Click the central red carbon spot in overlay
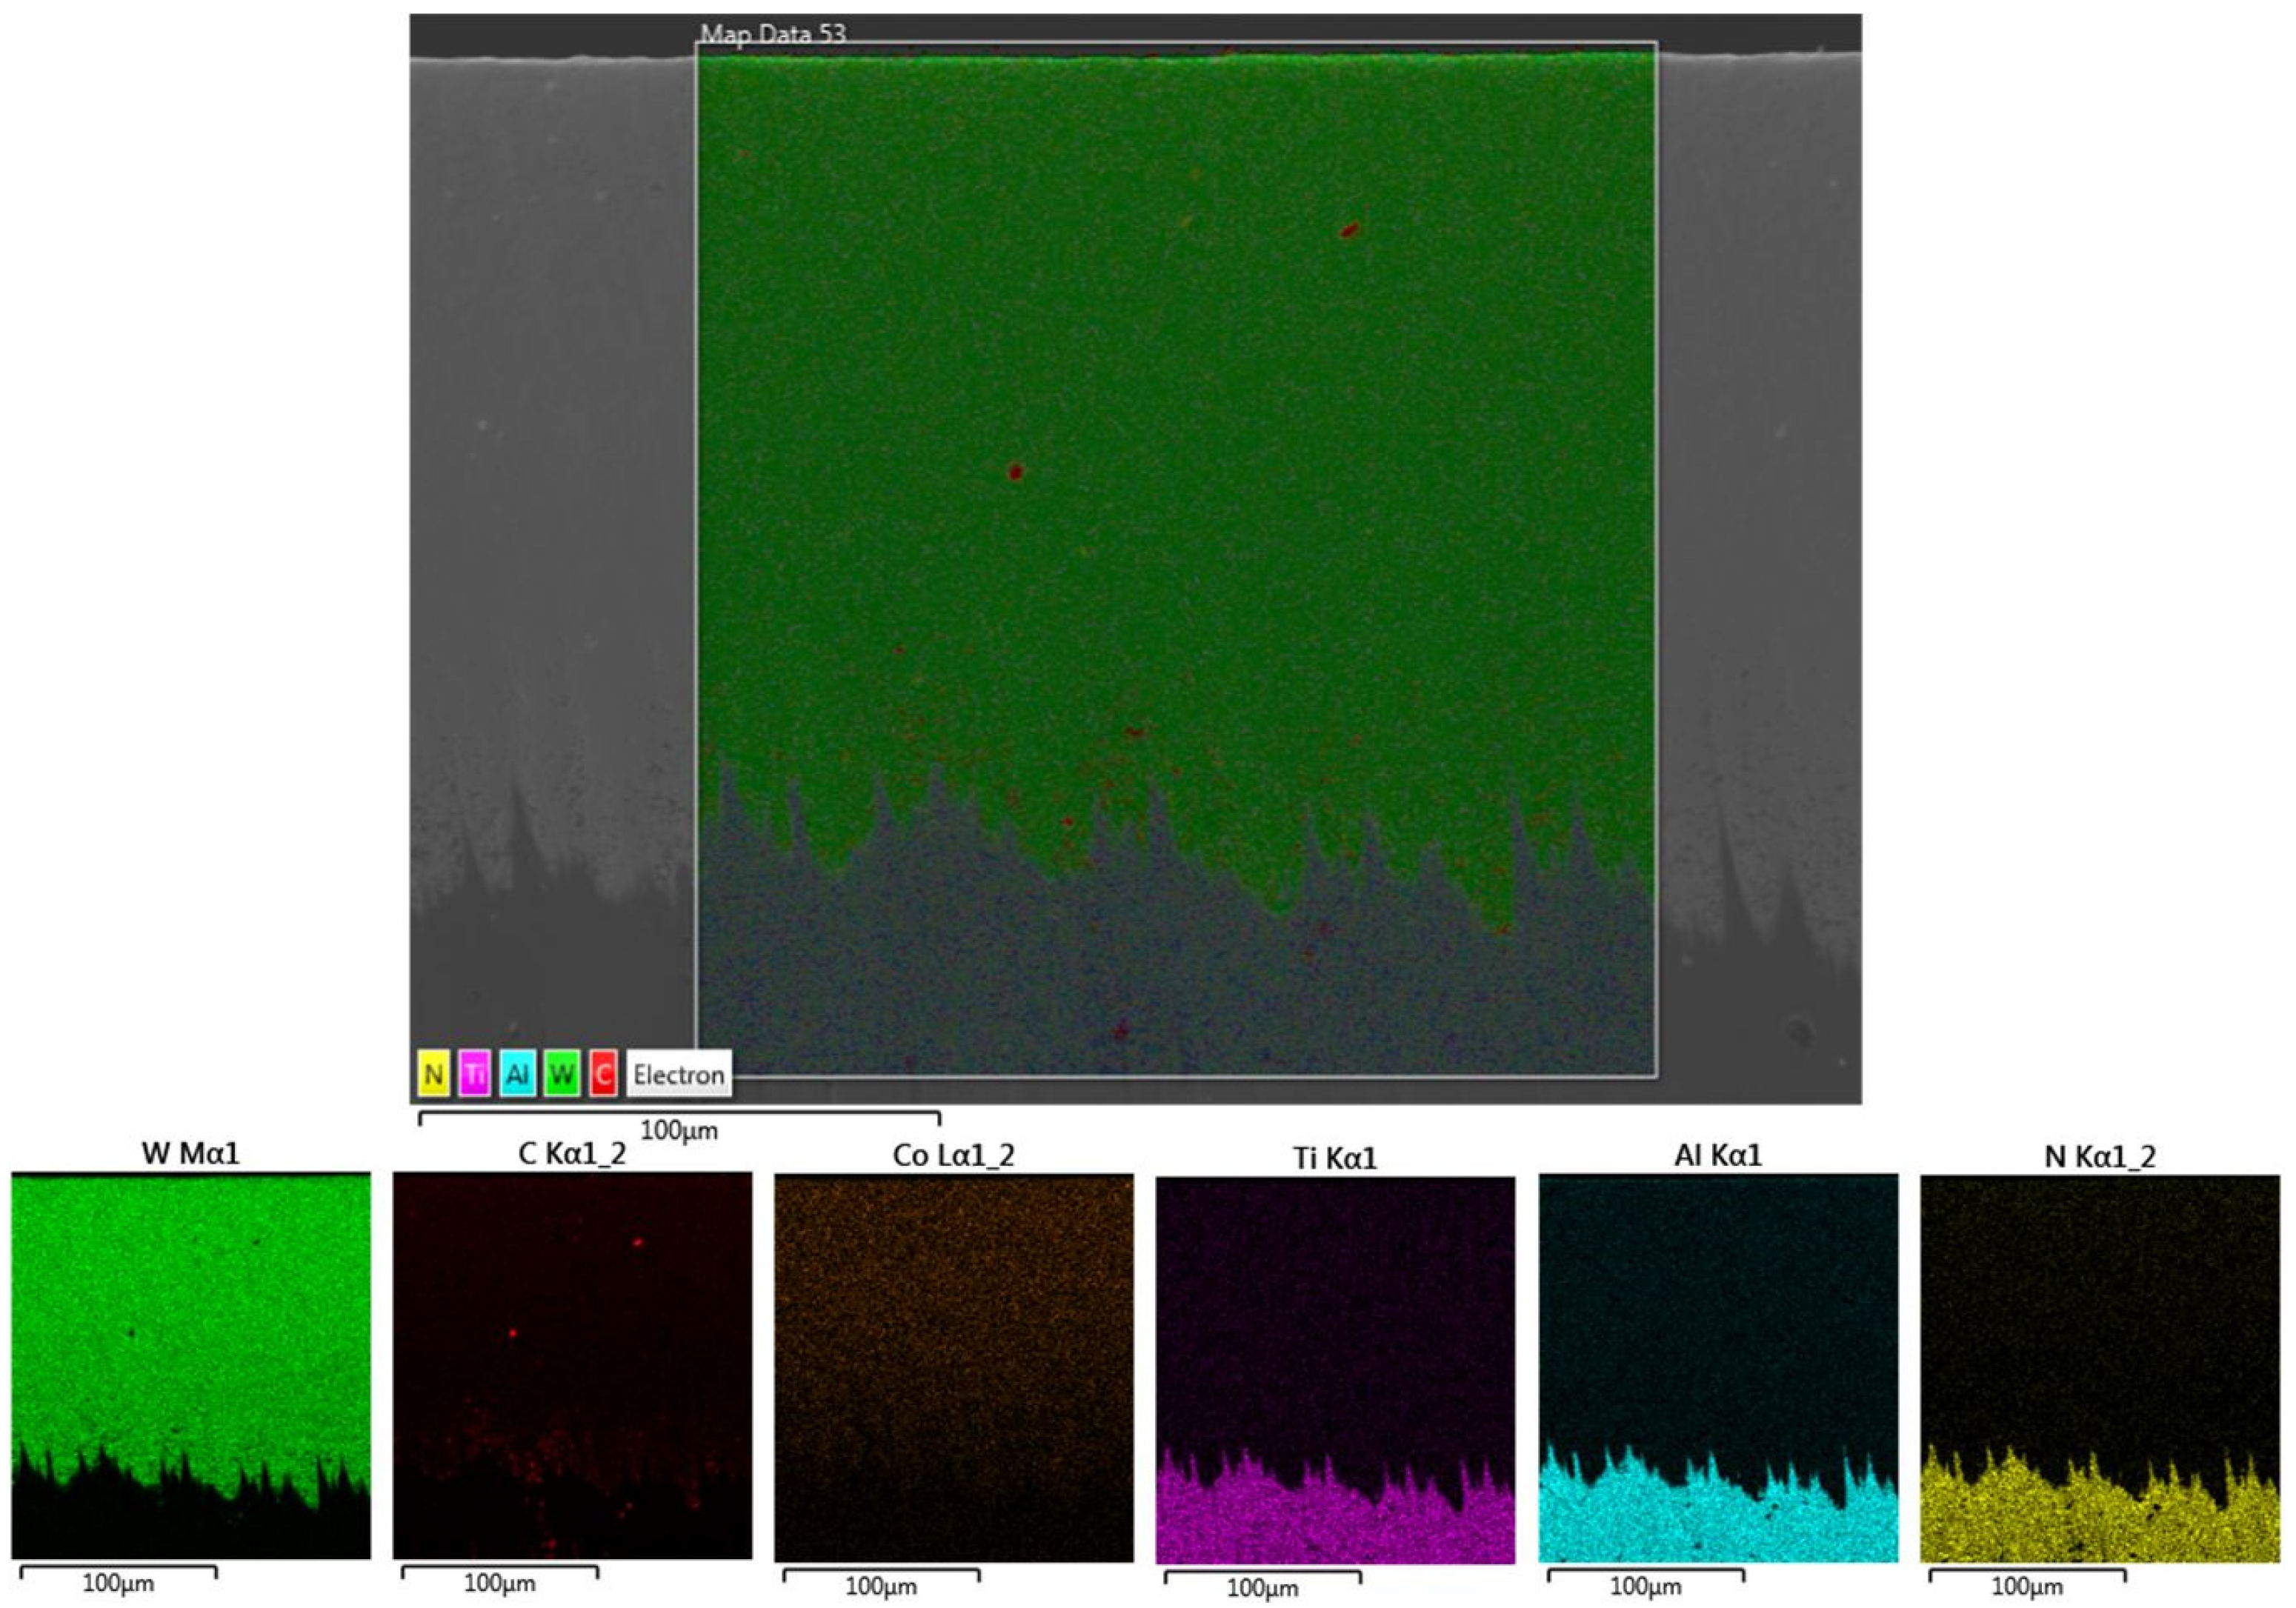This screenshot has width=2296, height=1608. [x=1015, y=472]
